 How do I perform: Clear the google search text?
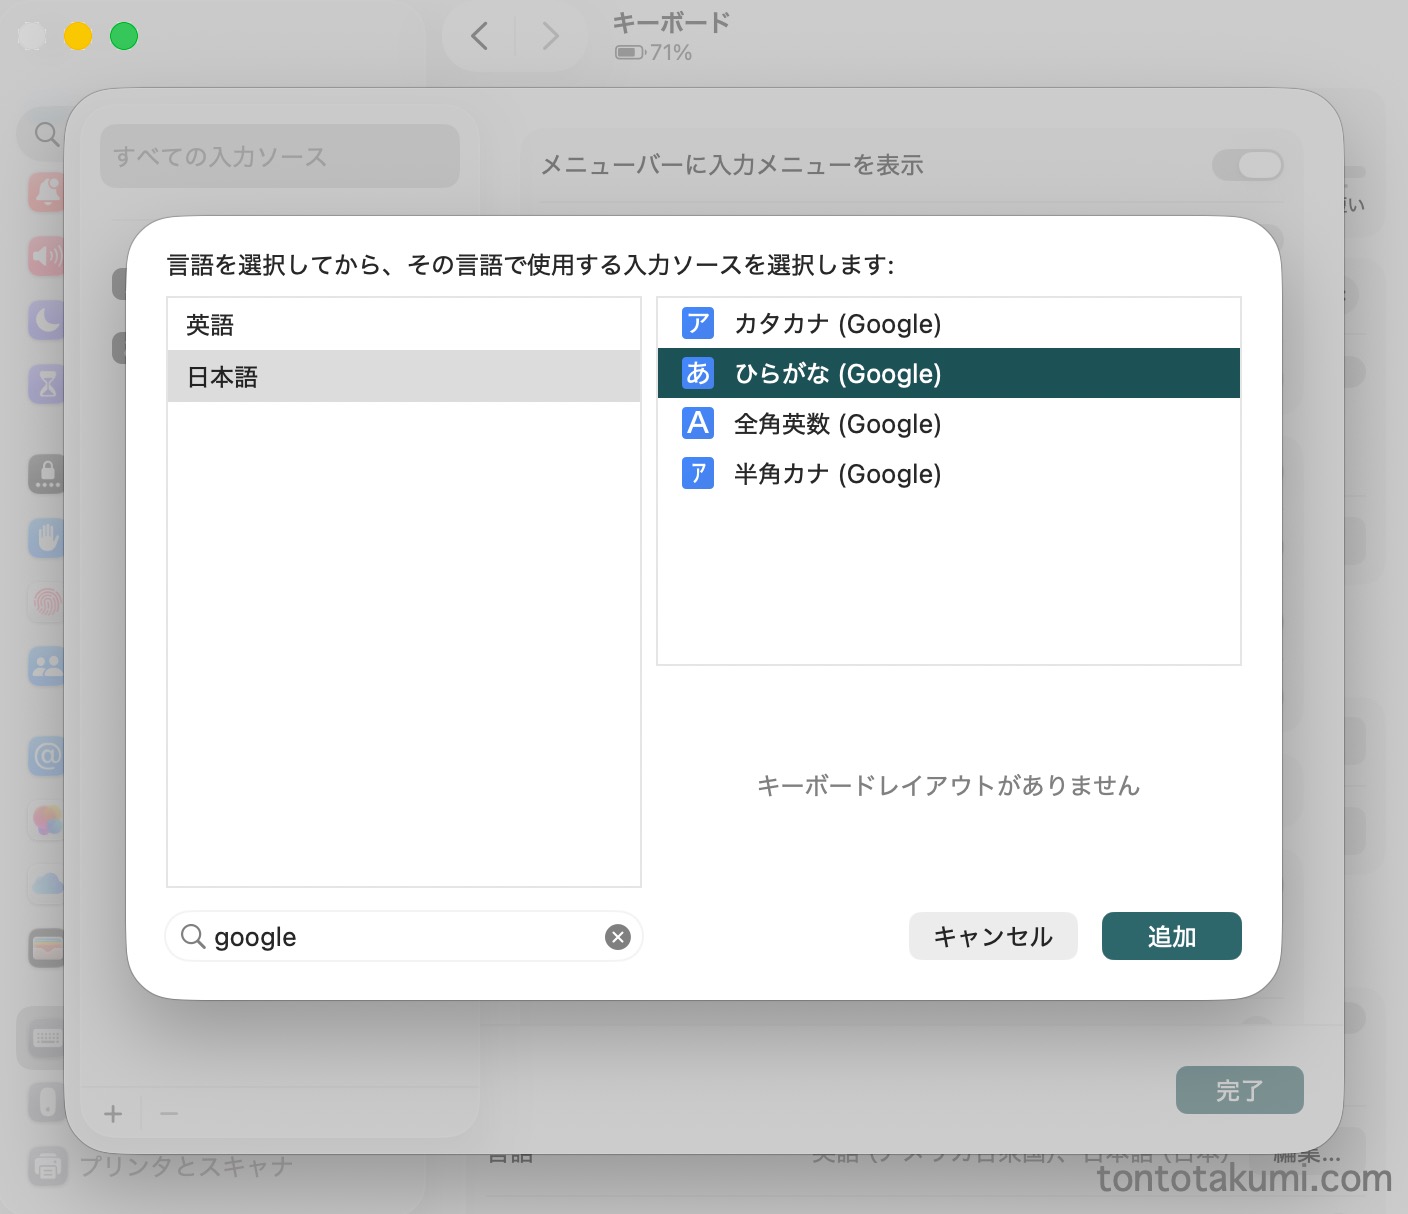pyautogui.click(x=617, y=937)
